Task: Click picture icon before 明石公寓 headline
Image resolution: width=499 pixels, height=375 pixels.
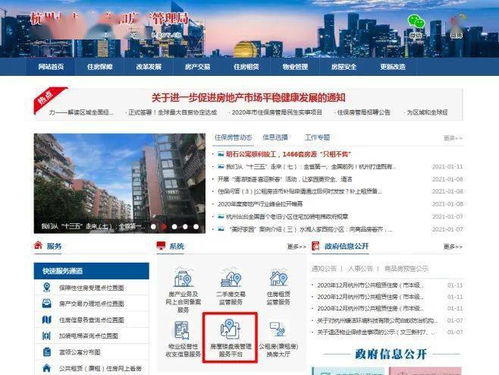Action: point(221,154)
